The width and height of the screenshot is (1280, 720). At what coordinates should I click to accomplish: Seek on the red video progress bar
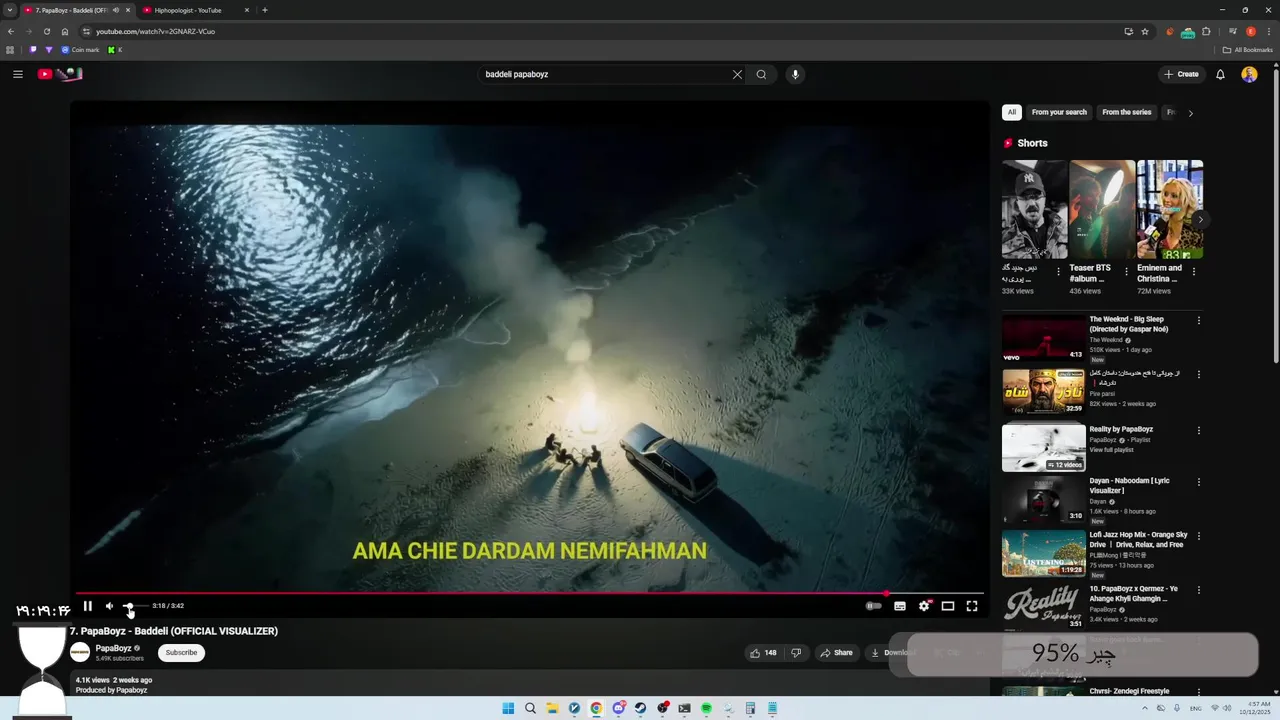[x=529, y=593]
